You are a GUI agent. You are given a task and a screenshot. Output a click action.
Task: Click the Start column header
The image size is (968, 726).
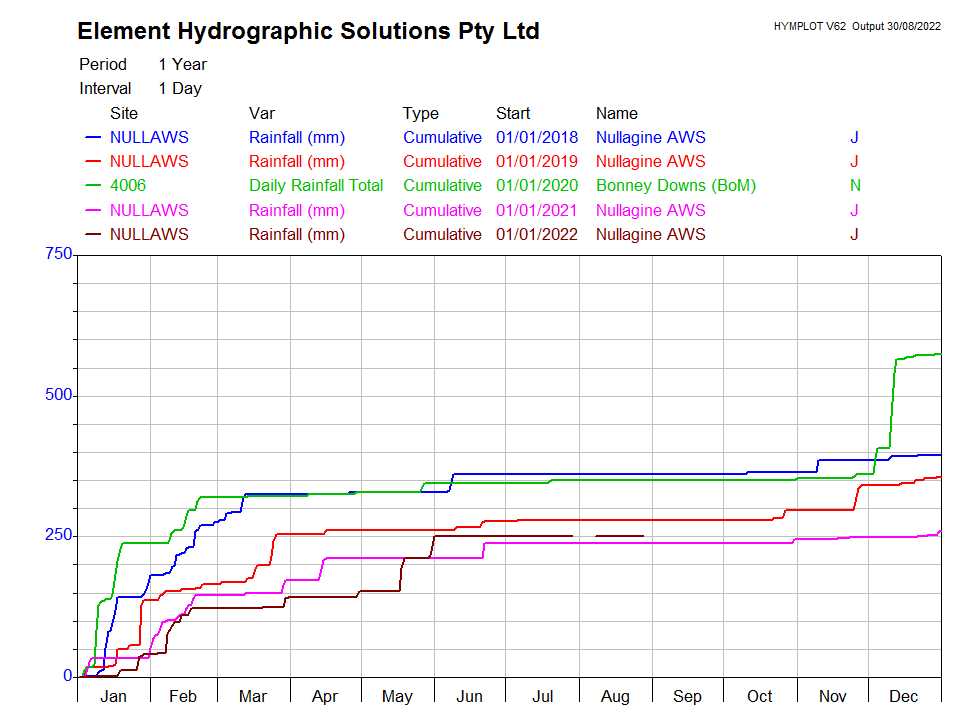pos(513,114)
